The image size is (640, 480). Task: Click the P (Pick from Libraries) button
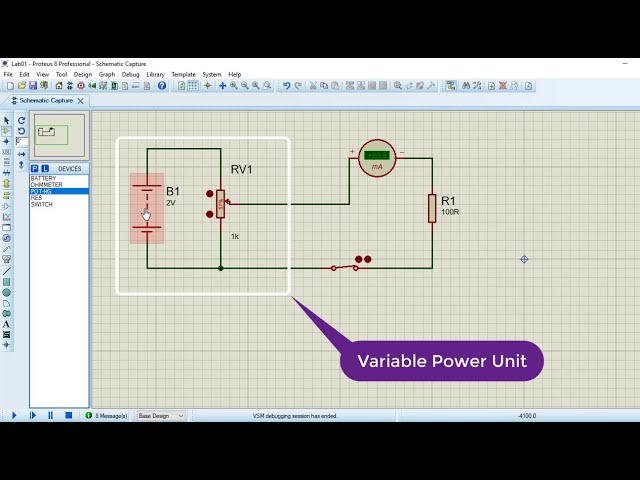(x=35, y=169)
